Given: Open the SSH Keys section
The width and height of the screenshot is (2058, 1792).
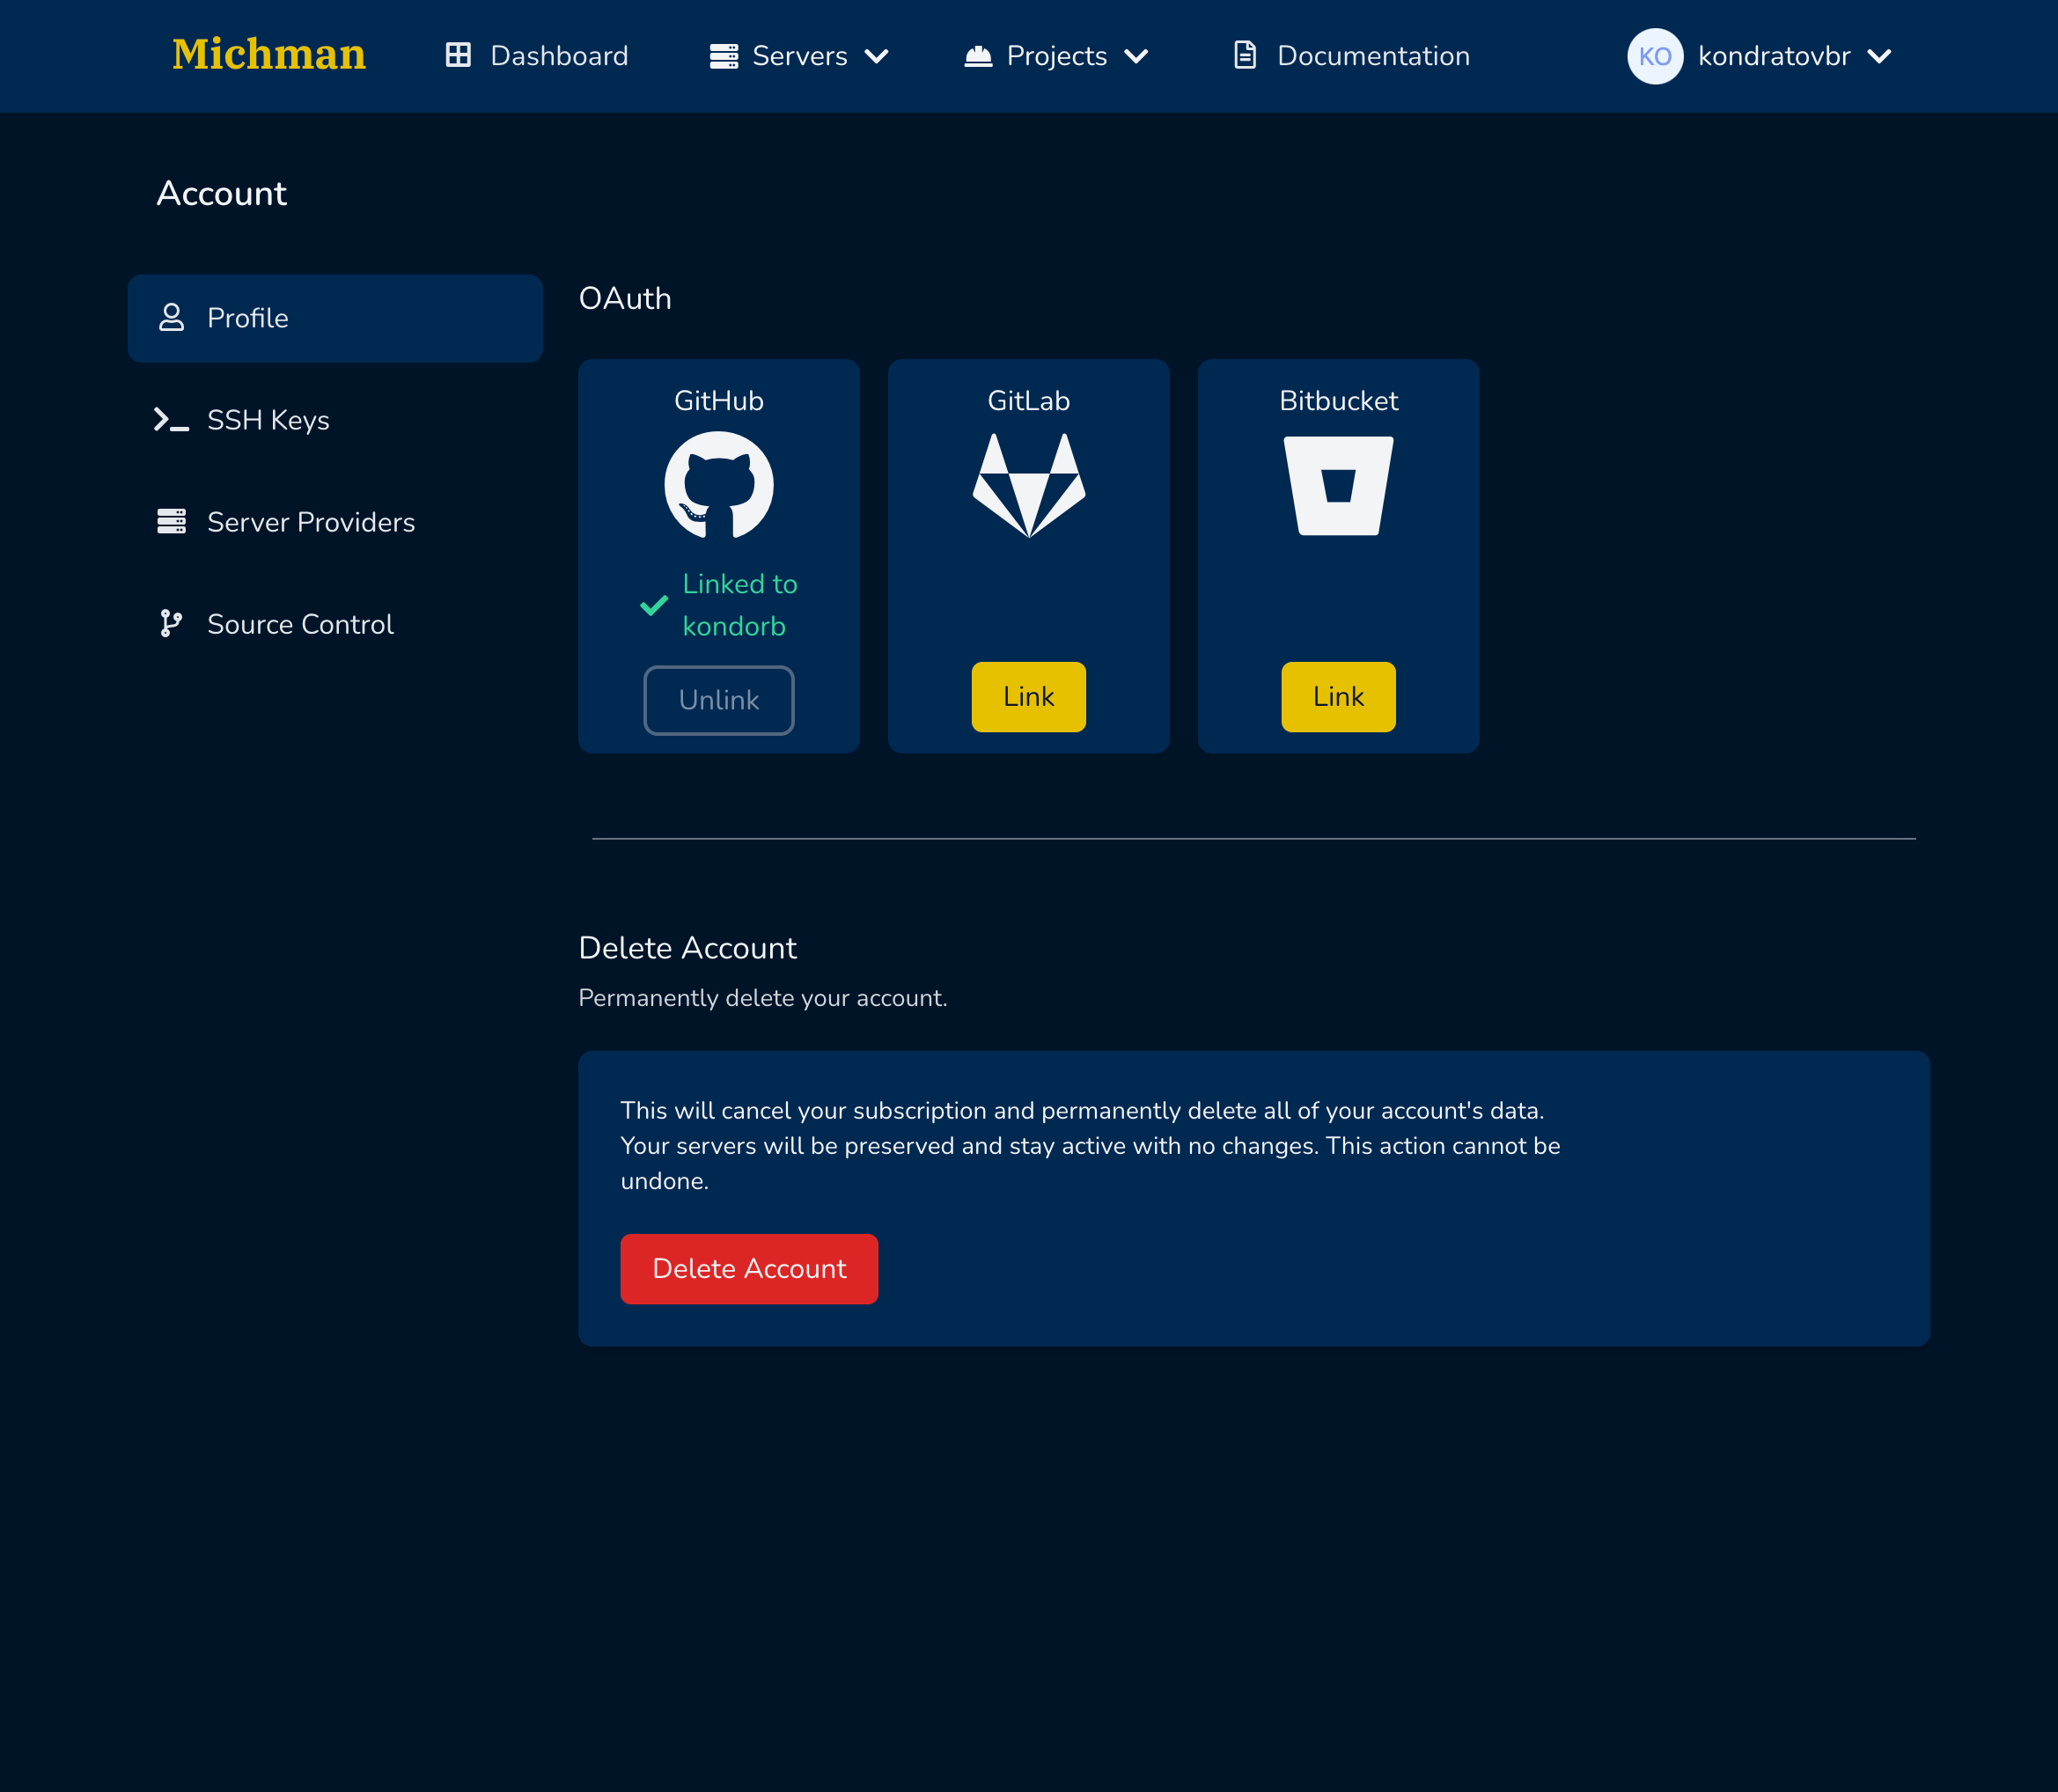Looking at the screenshot, I should (x=268, y=420).
